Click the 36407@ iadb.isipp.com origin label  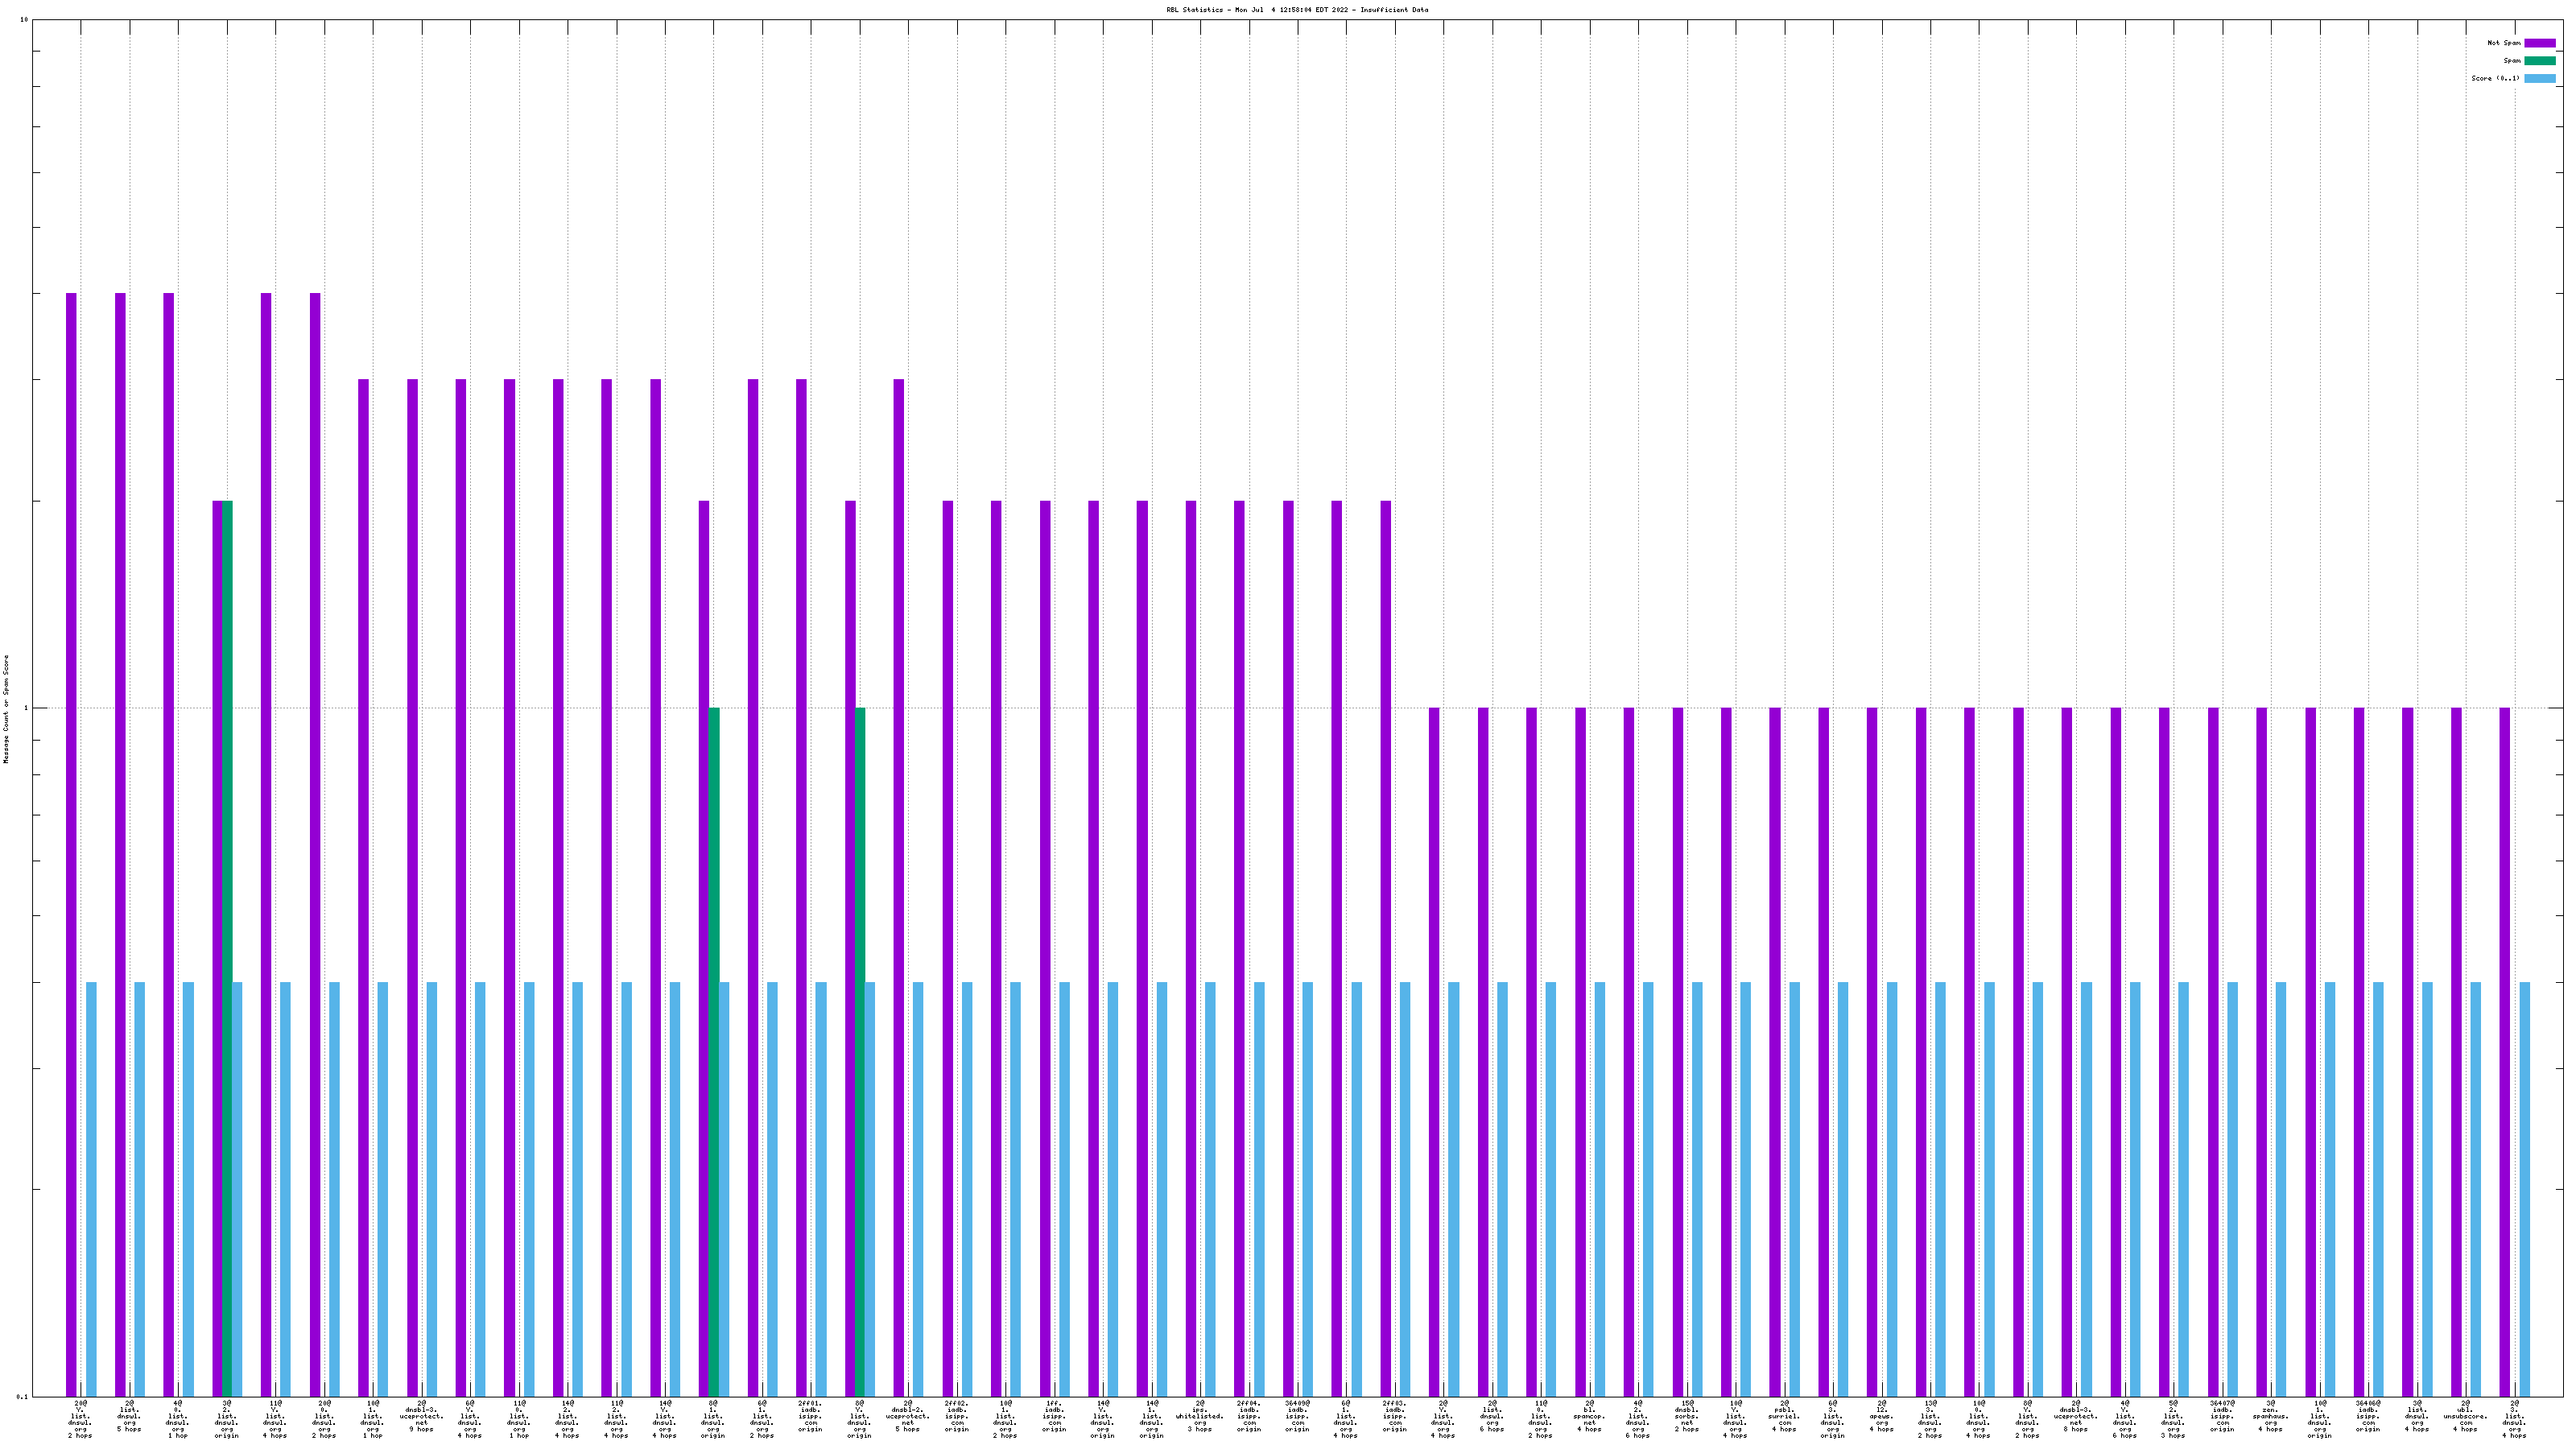2222,1416
